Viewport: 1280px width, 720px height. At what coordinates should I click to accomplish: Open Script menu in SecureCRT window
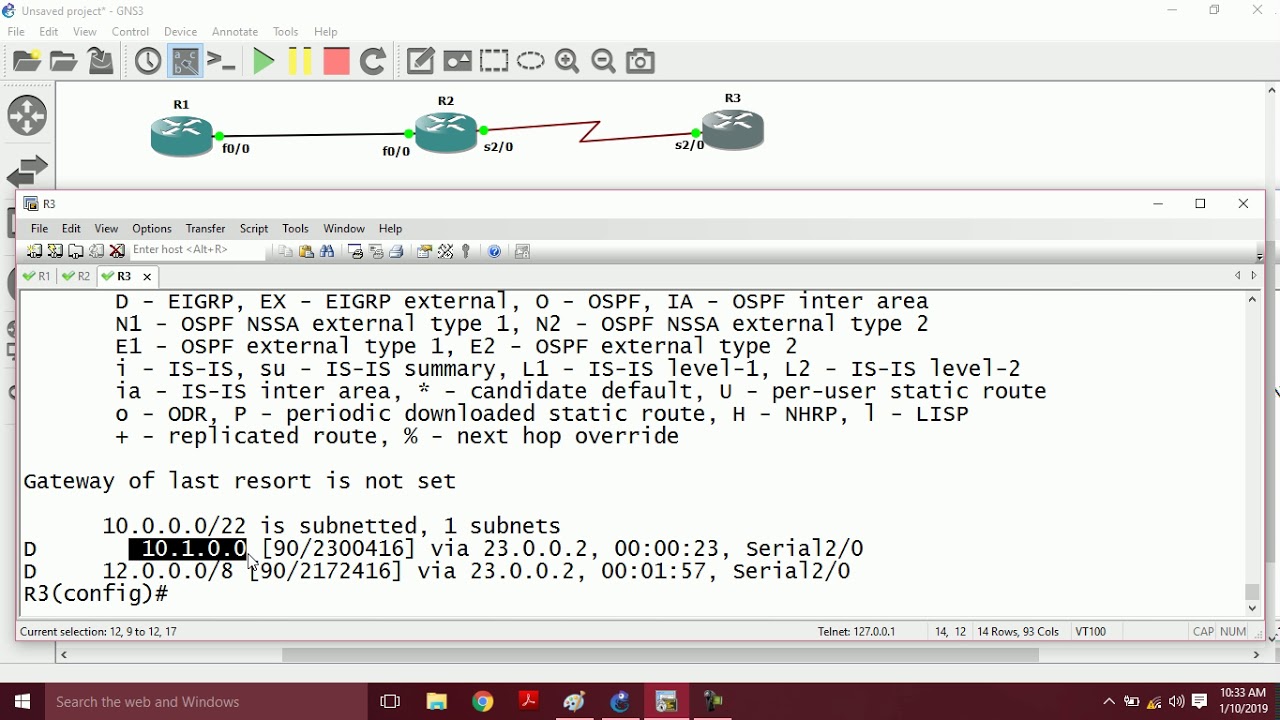tap(254, 228)
